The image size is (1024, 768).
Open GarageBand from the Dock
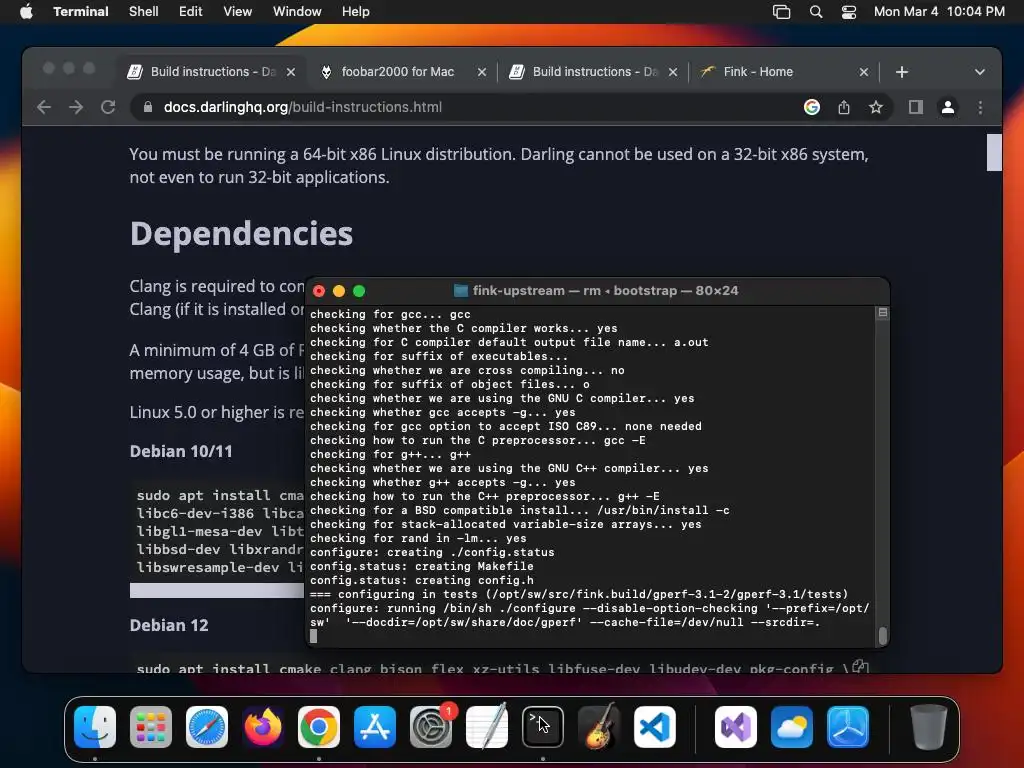tap(599, 727)
